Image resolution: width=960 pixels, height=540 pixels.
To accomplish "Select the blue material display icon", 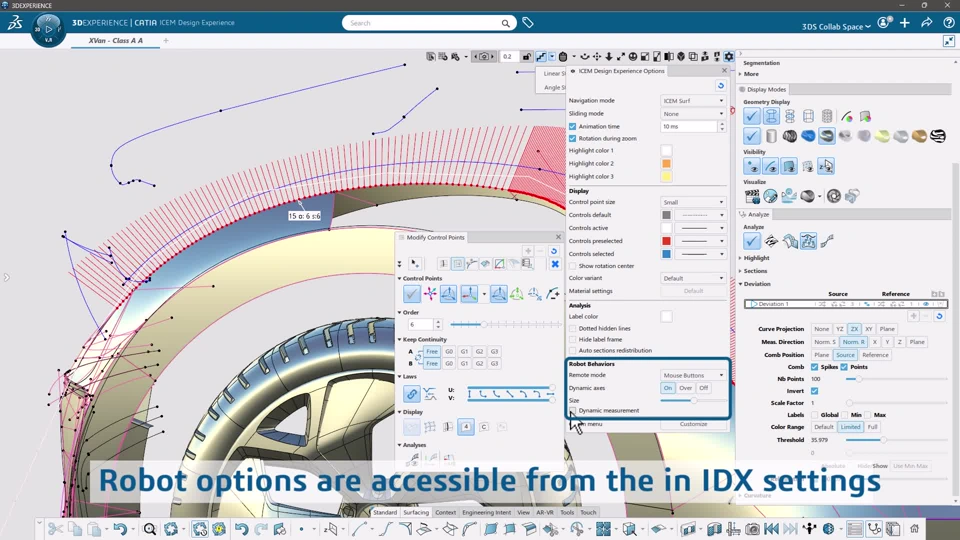I will (808, 136).
